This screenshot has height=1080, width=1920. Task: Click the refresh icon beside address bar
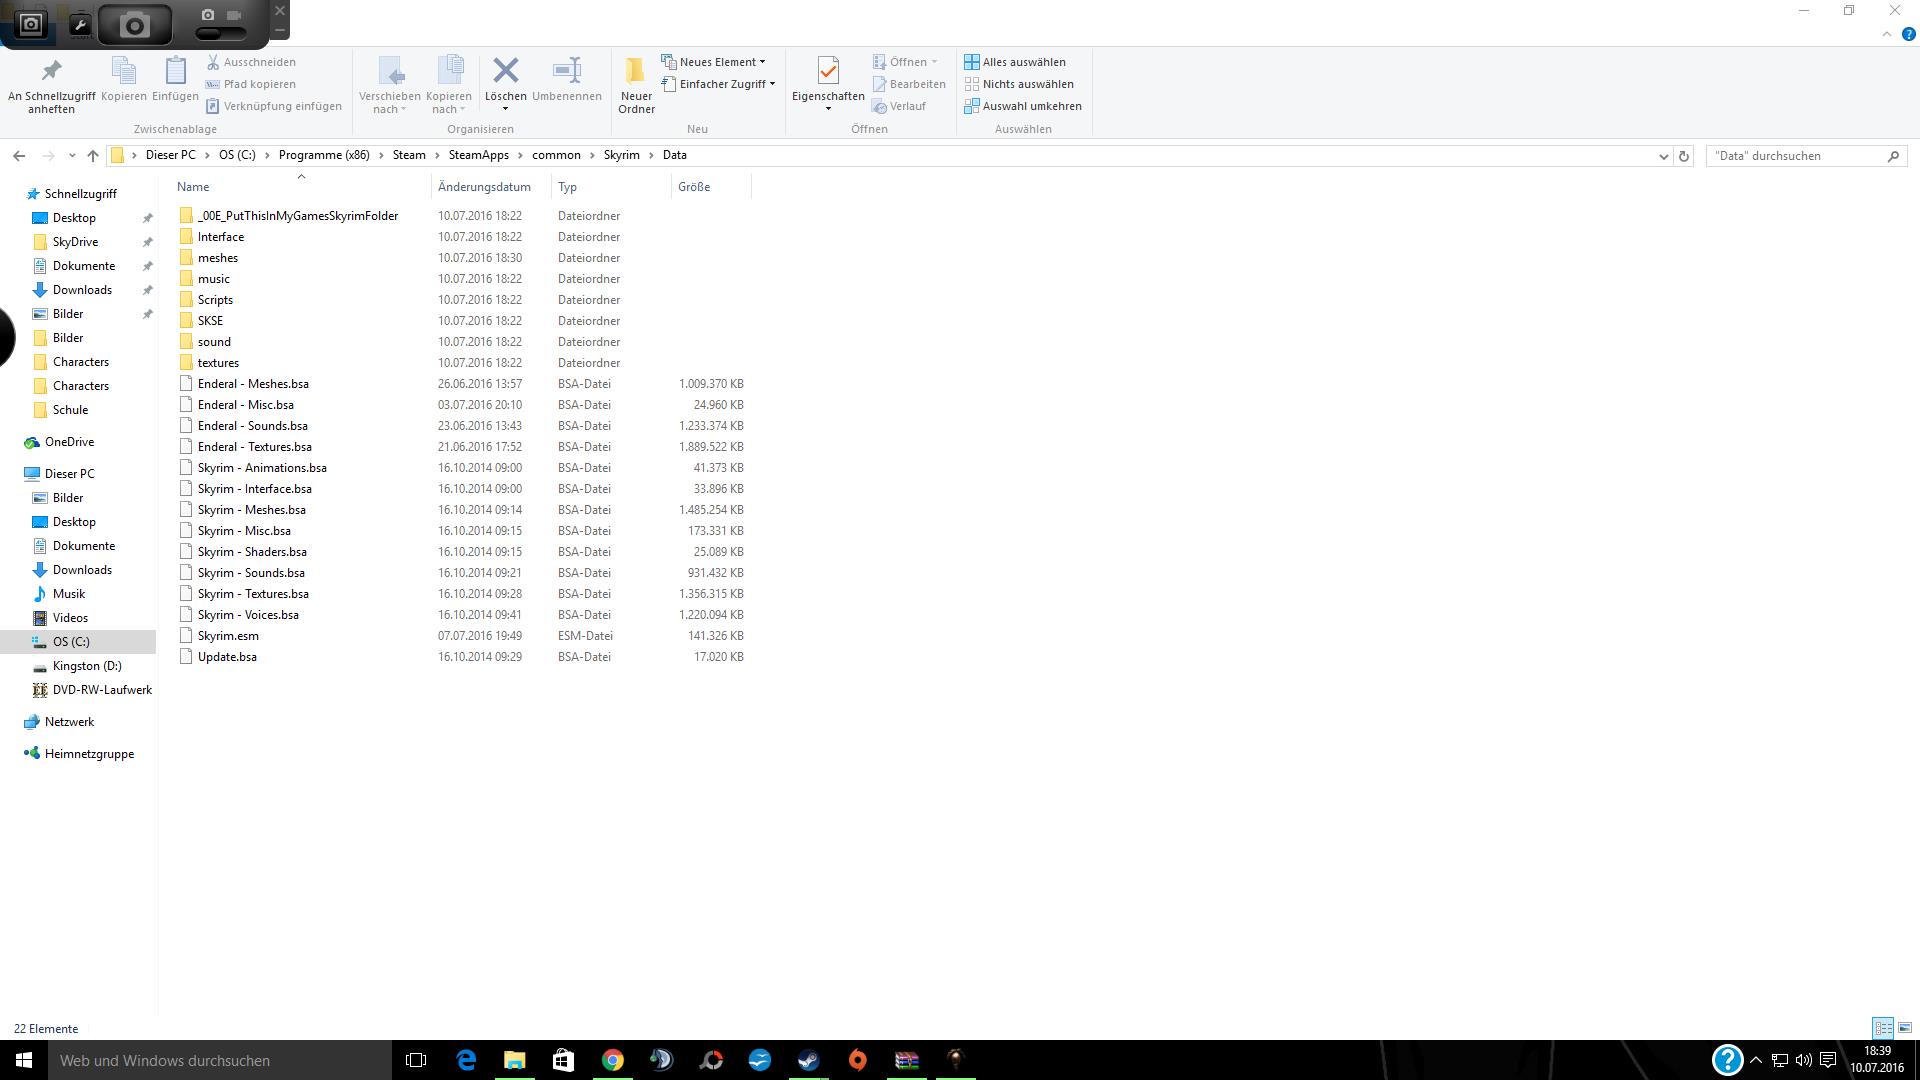pos(1684,156)
